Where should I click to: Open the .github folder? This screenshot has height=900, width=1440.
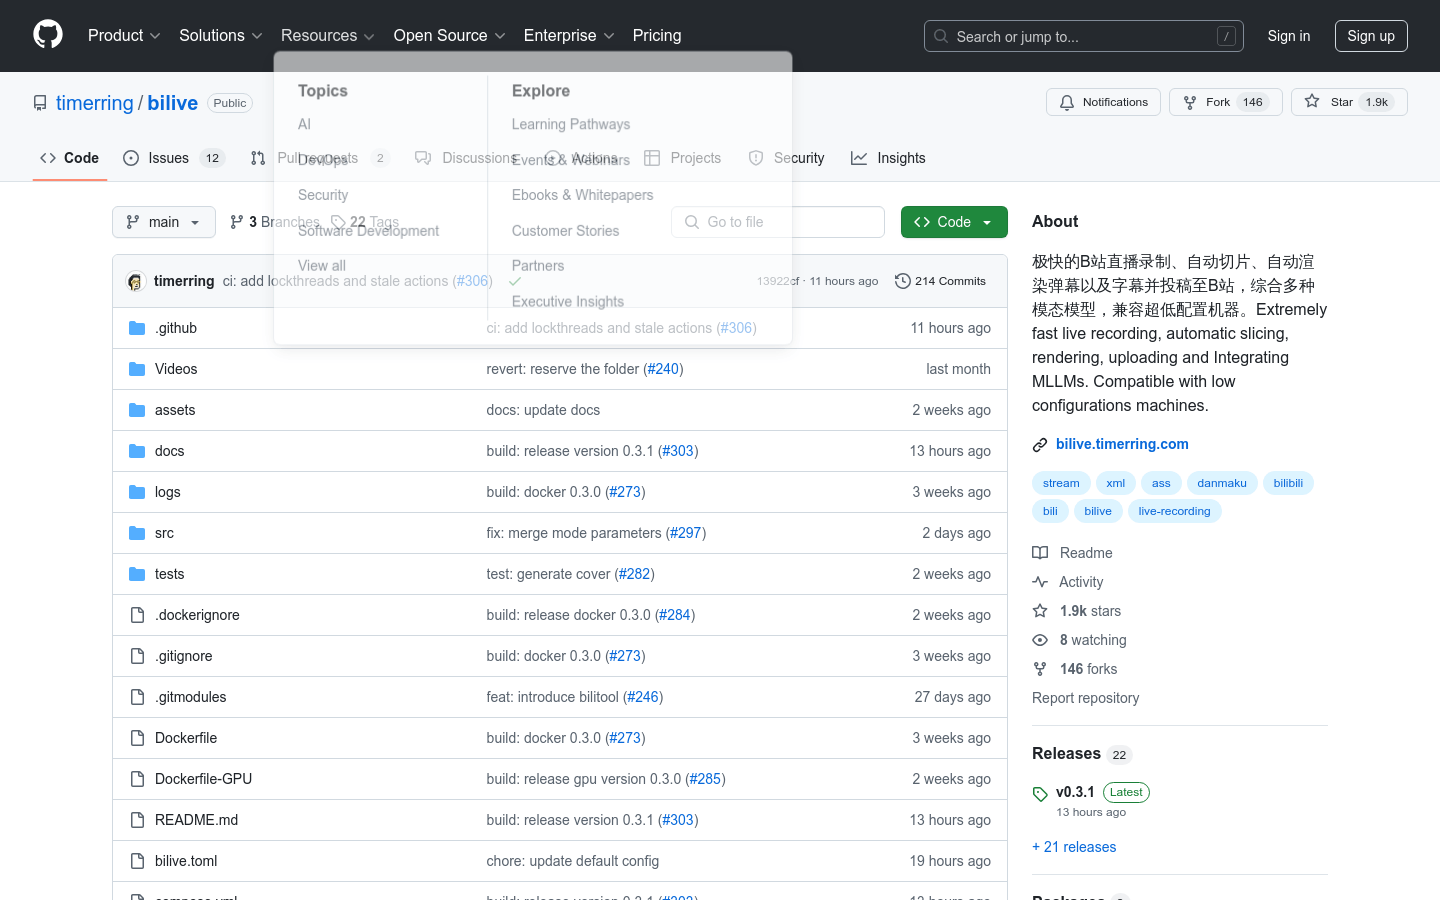[176, 328]
